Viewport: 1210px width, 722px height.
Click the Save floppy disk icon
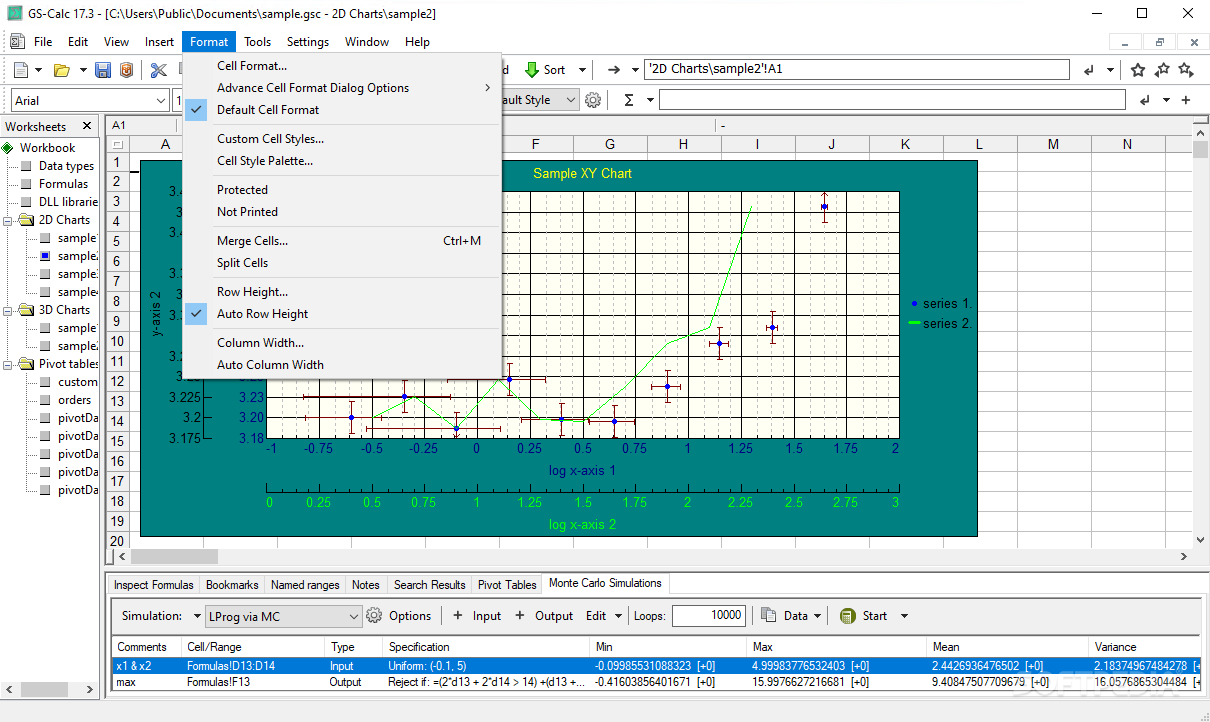pyautogui.click(x=103, y=70)
